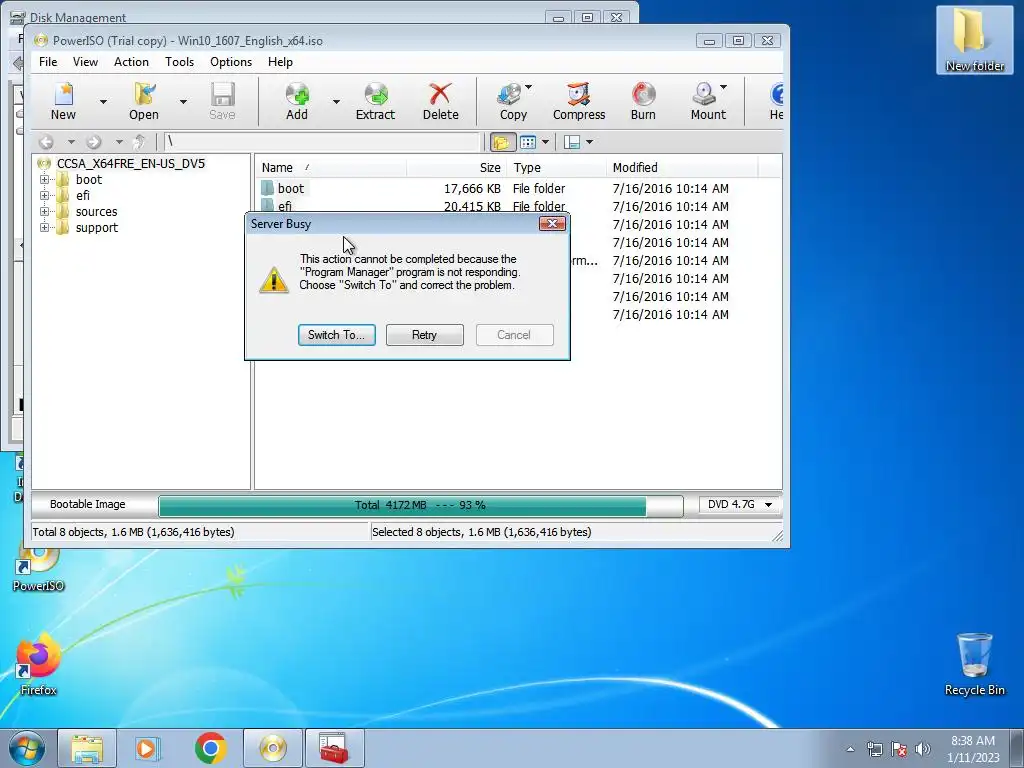Expand the support folder tree node
1024x768 pixels.
coord(44,227)
